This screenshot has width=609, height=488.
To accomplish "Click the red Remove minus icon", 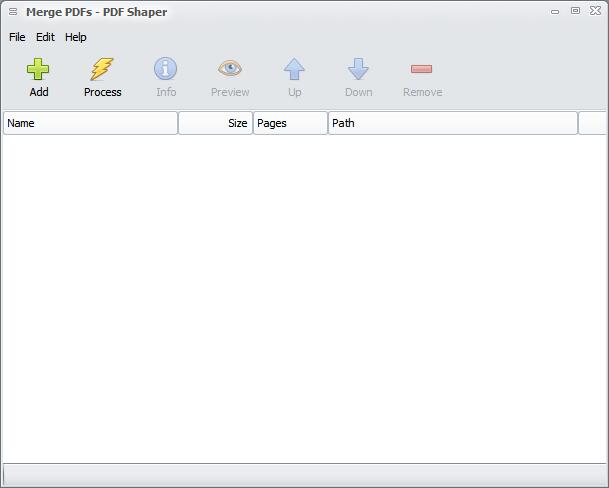I will (x=421, y=69).
